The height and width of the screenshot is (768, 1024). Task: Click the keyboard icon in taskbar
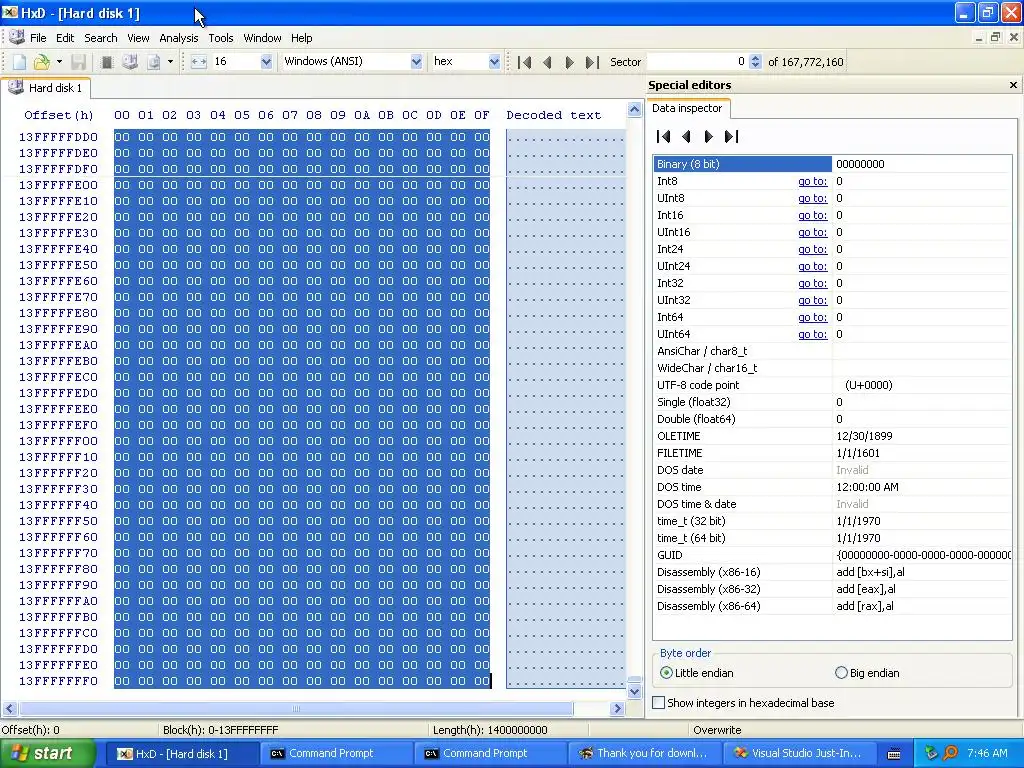894,754
